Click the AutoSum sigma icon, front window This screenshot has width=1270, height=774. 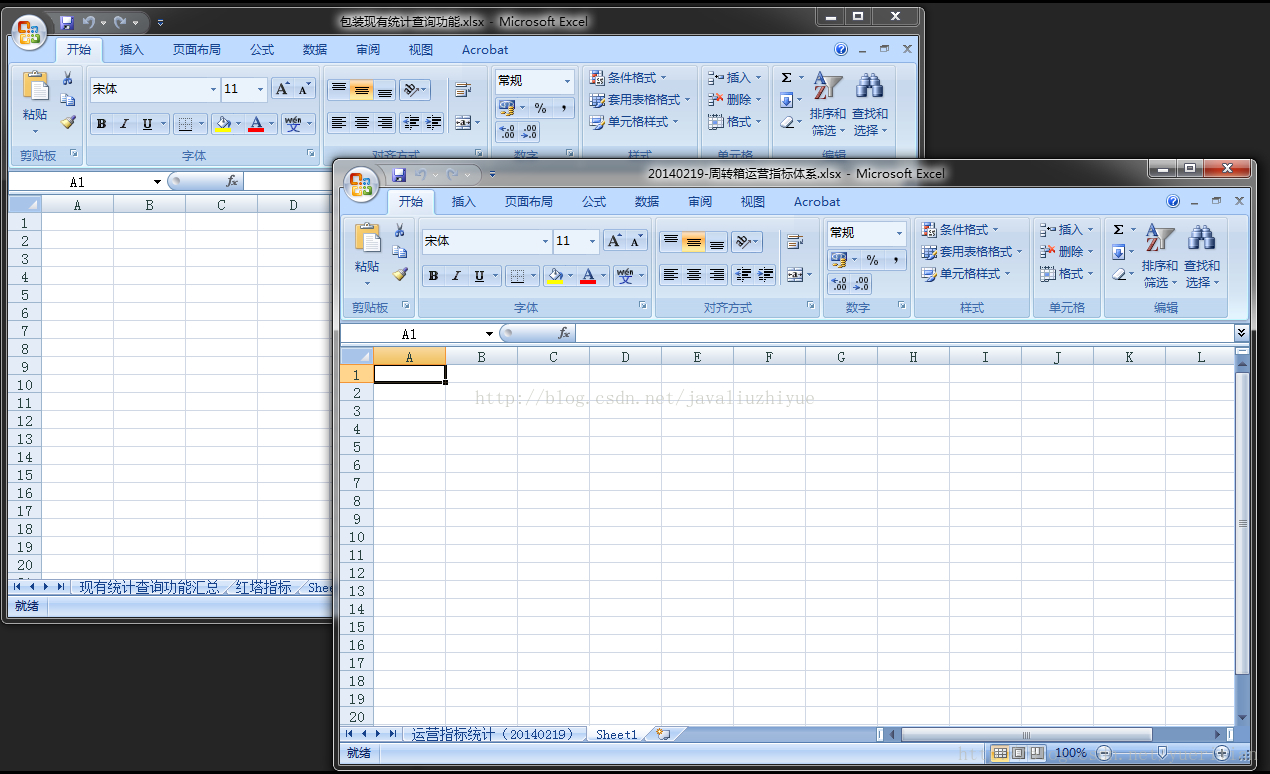pyautogui.click(x=1119, y=230)
